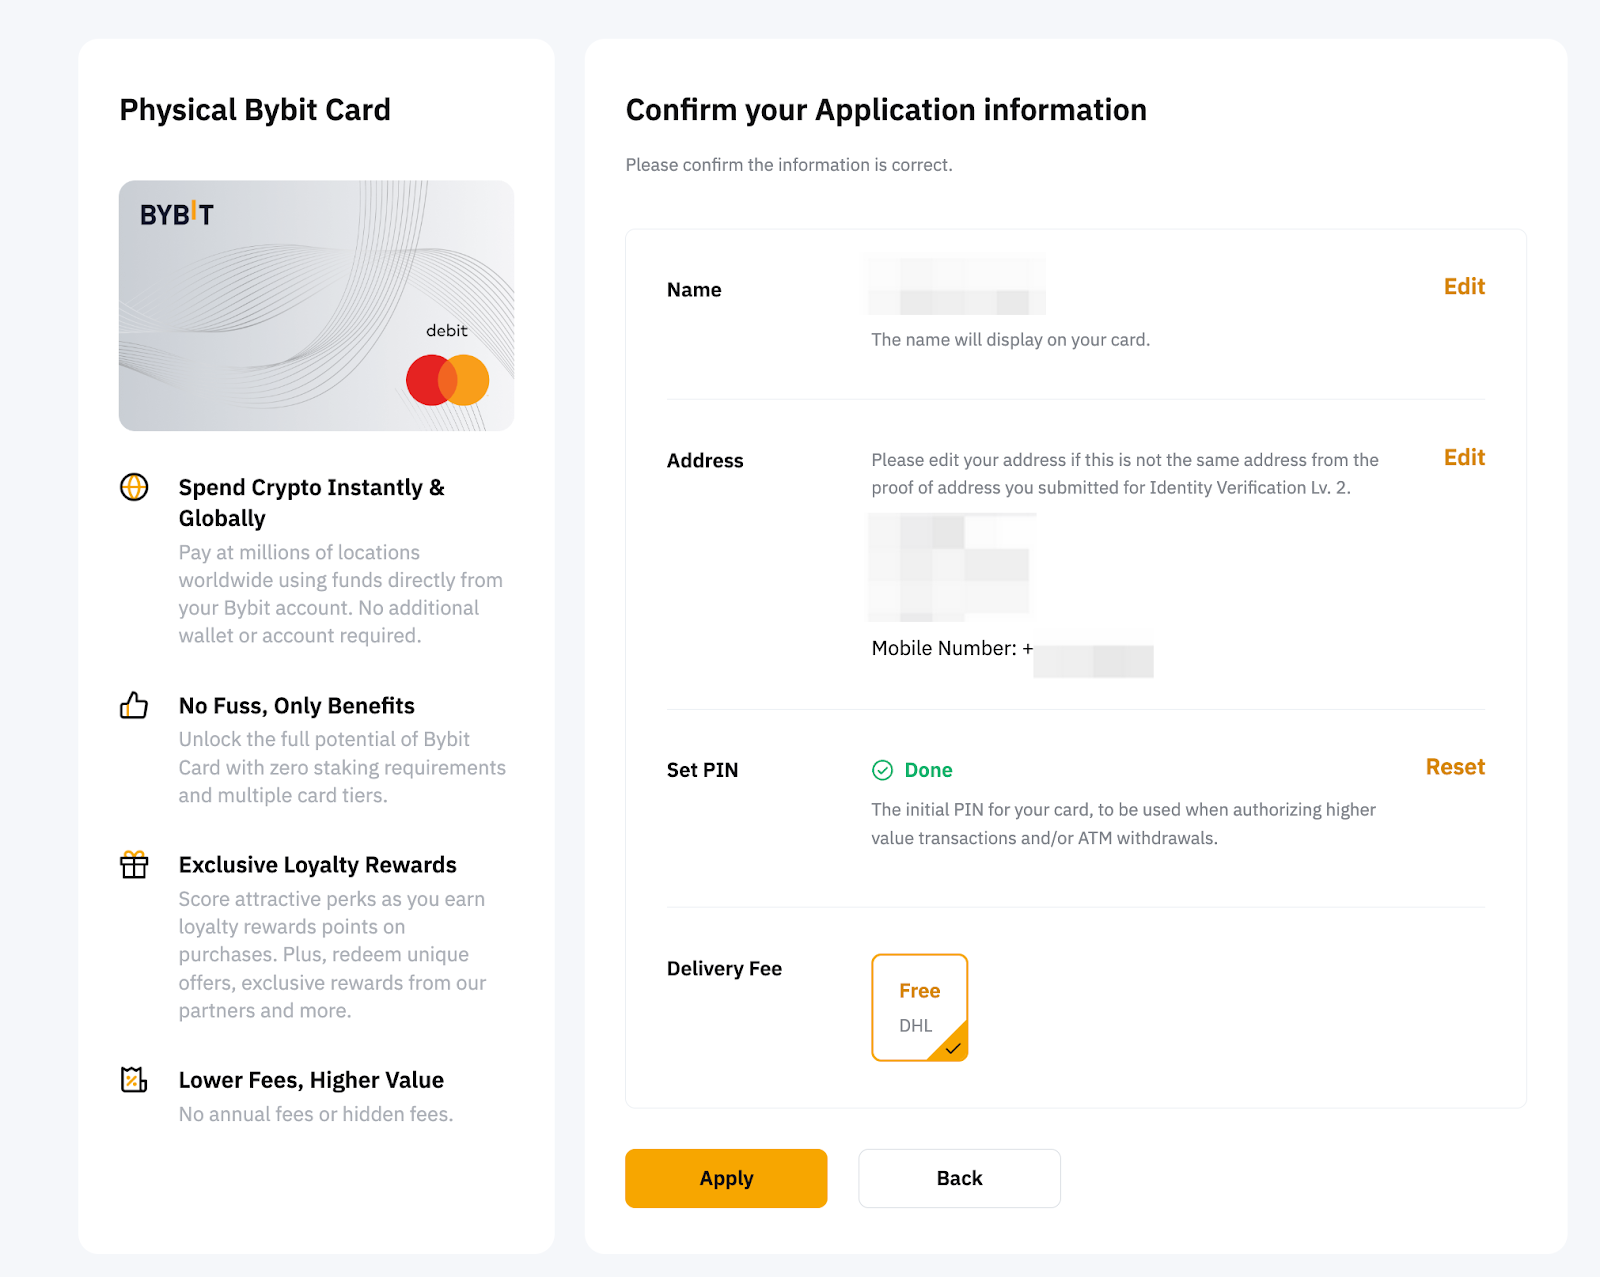Edit the Name field
The image size is (1600, 1277).
pos(1464,287)
